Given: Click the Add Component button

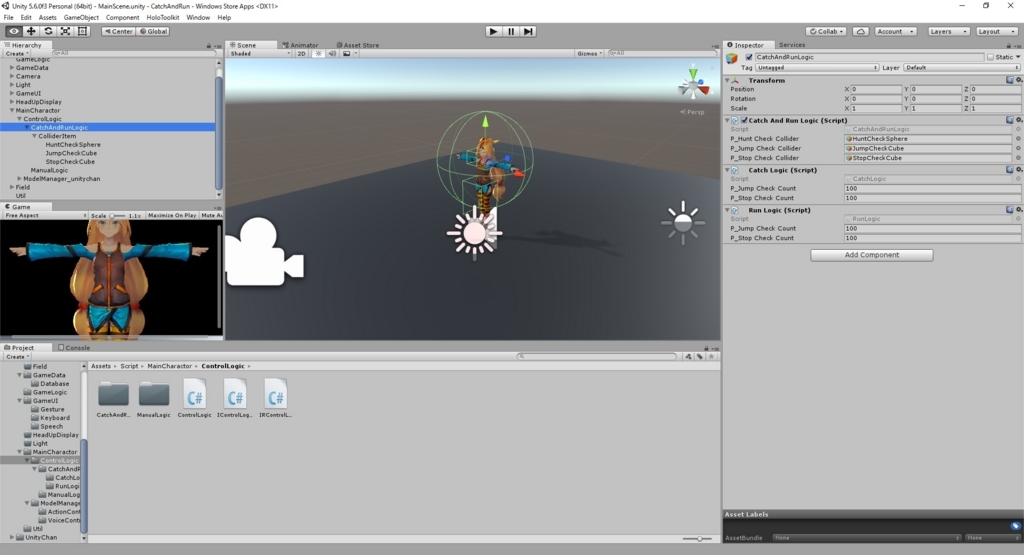Looking at the screenshot, I should (871, 255).
